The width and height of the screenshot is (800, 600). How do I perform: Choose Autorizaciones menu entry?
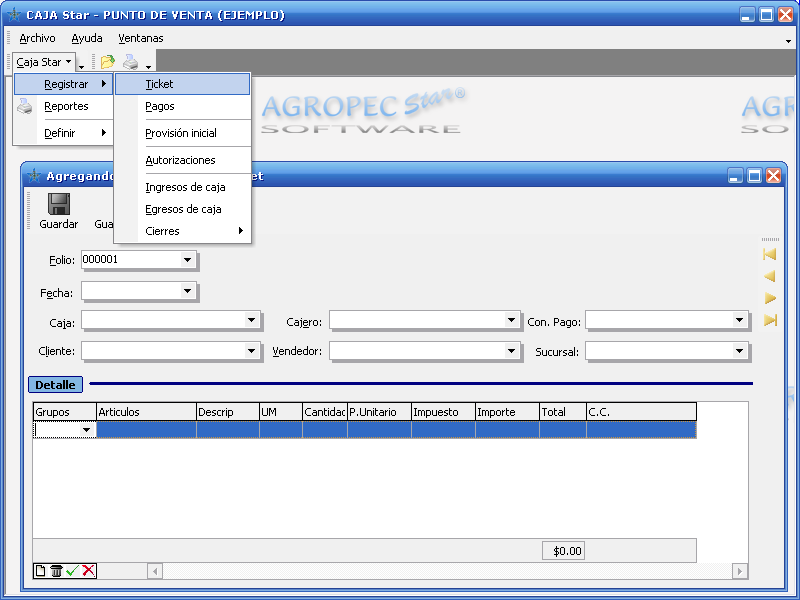(183, 160)
